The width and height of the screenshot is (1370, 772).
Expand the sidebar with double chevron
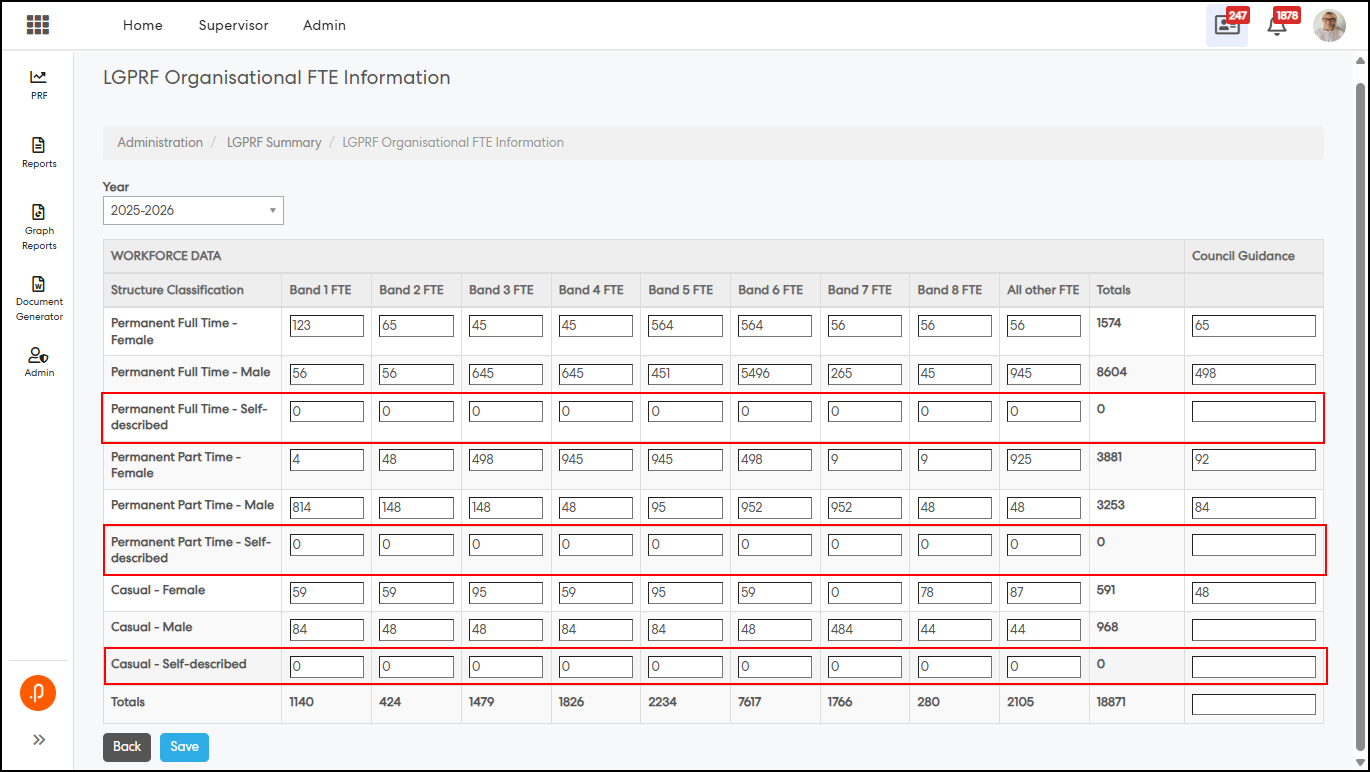coord(39,740)
